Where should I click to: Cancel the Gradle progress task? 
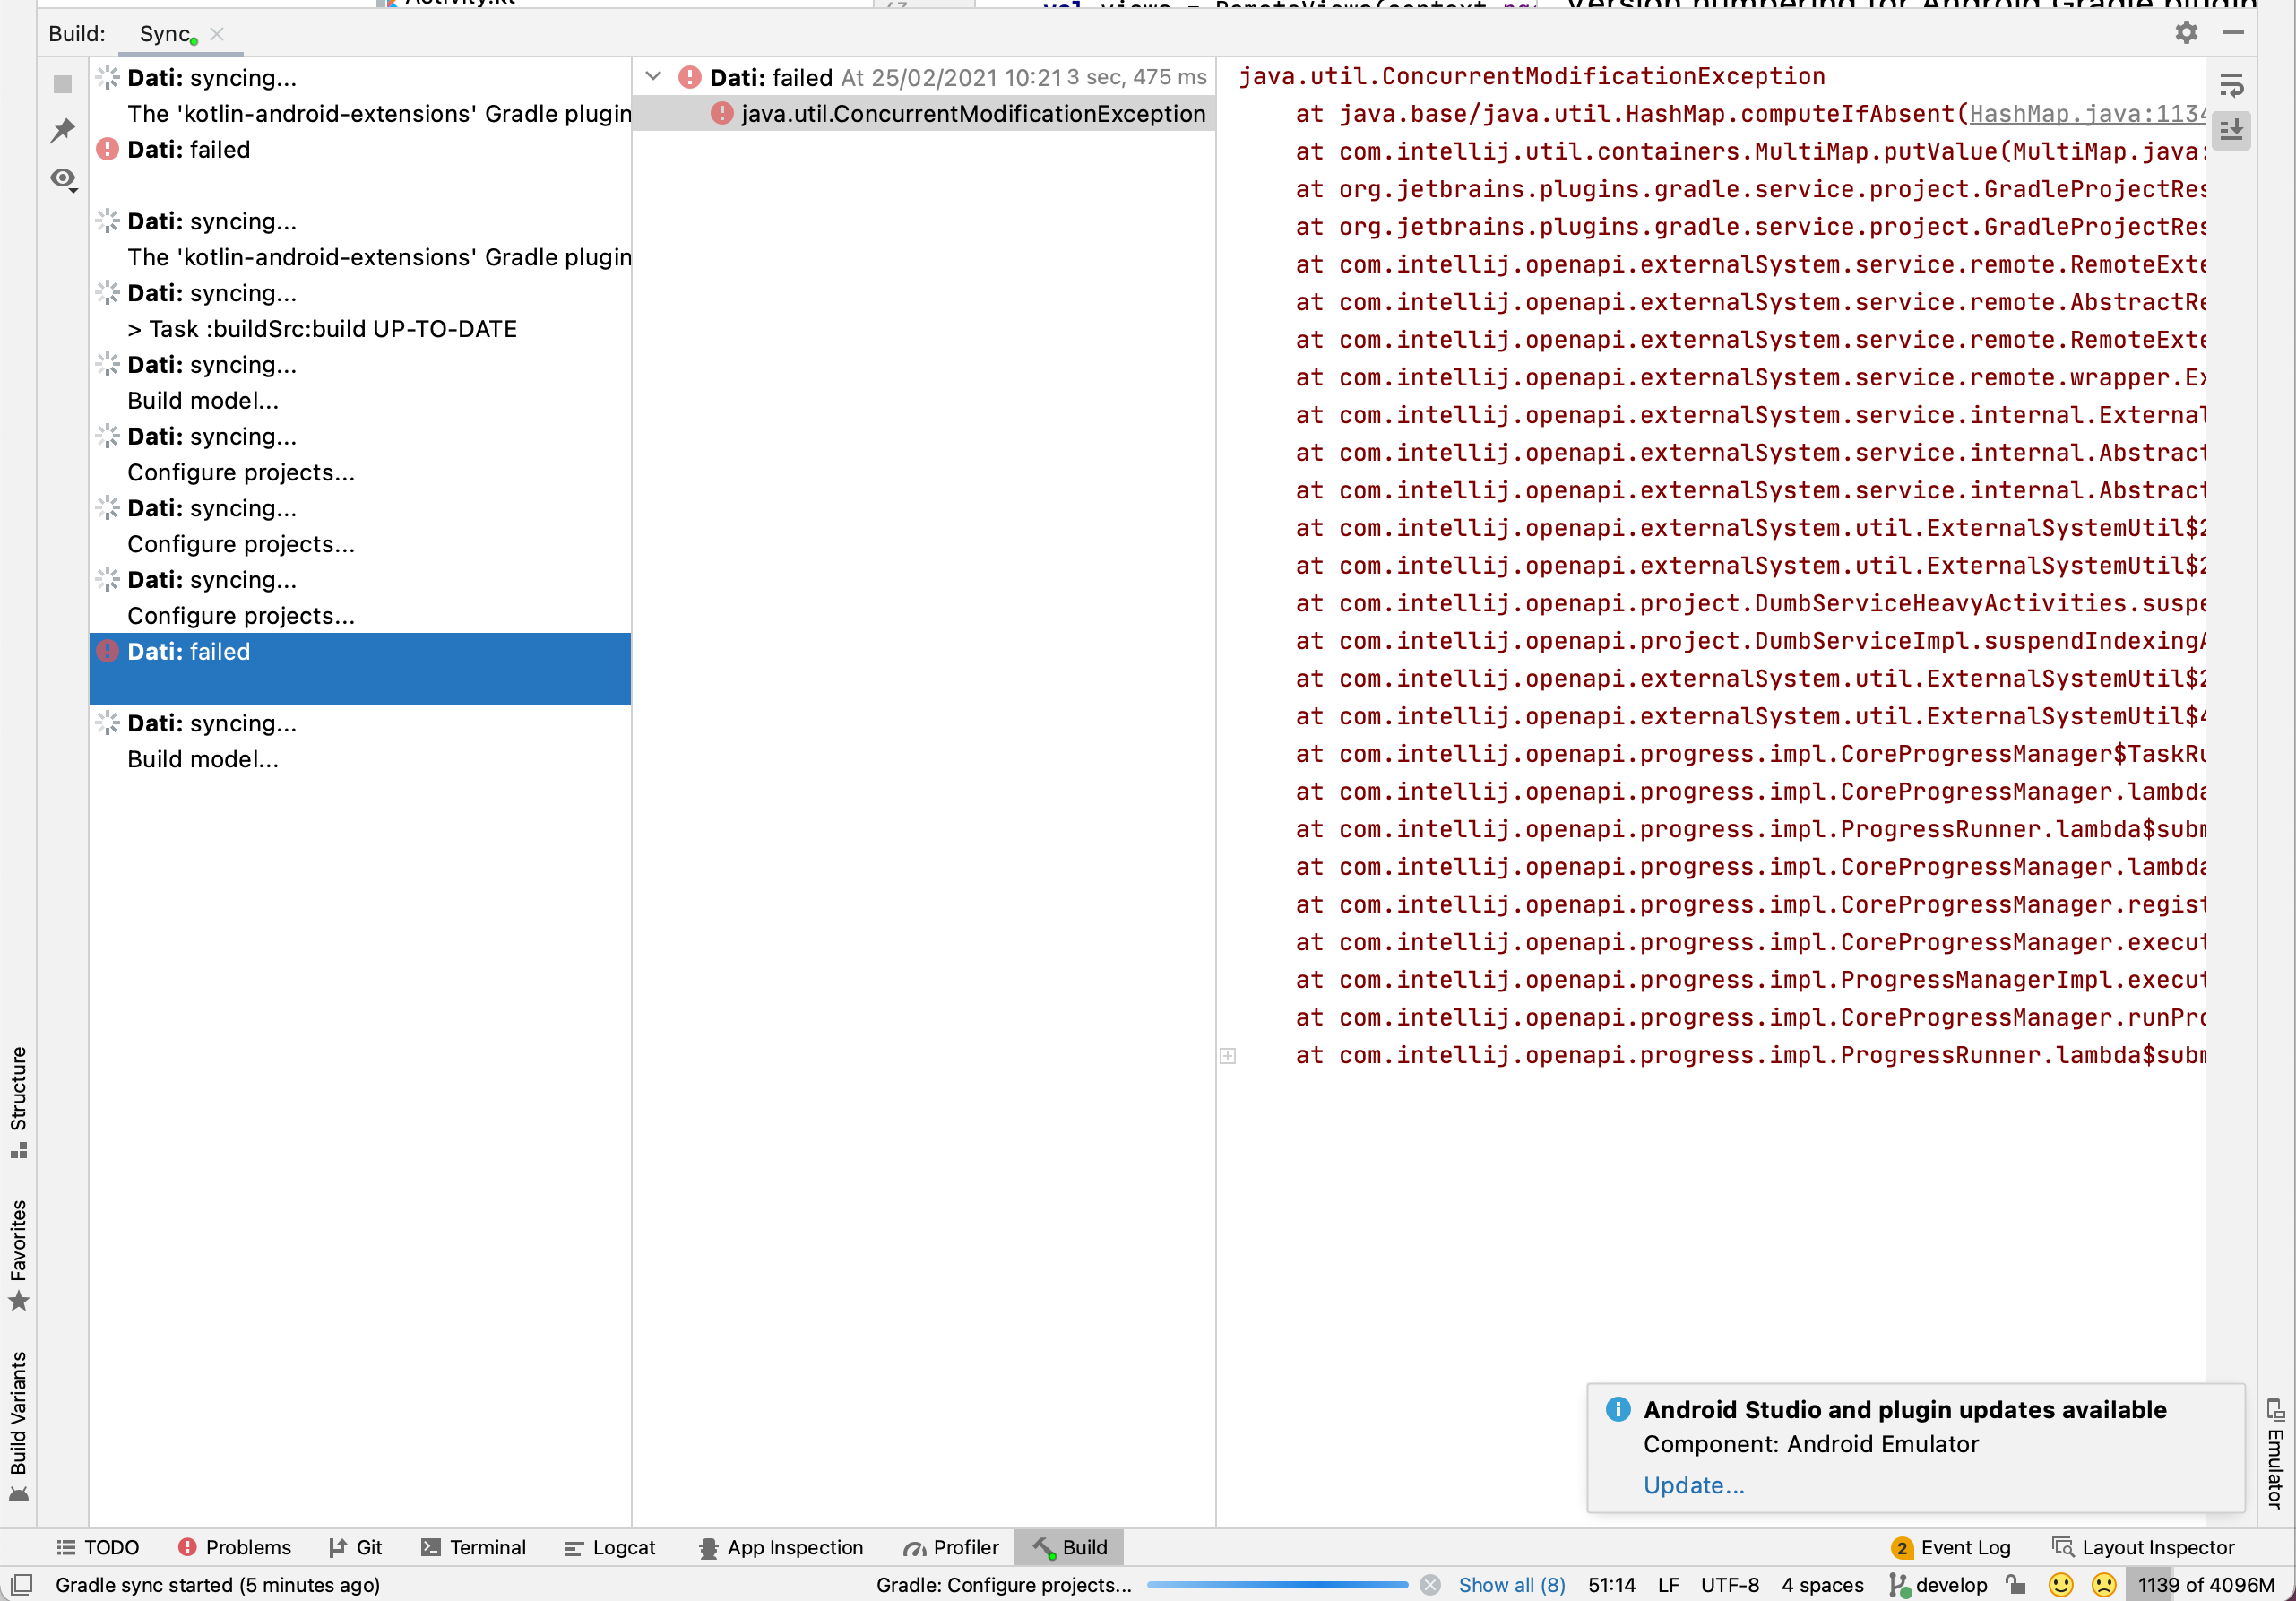point(1430,1585)
